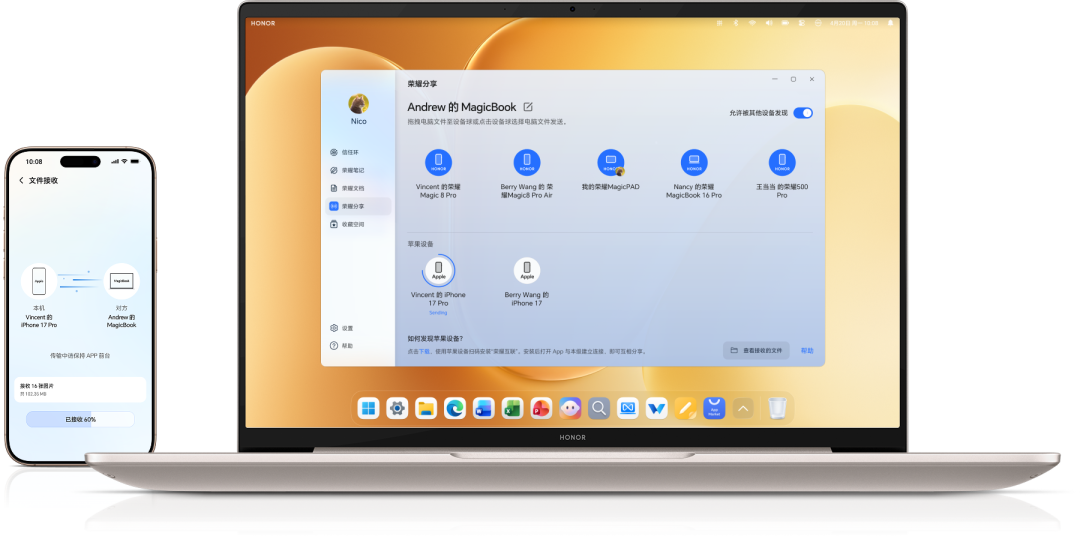Click the volume icon in the top status bar
This screenshot has width=1080, height=536.
point(769,23)
